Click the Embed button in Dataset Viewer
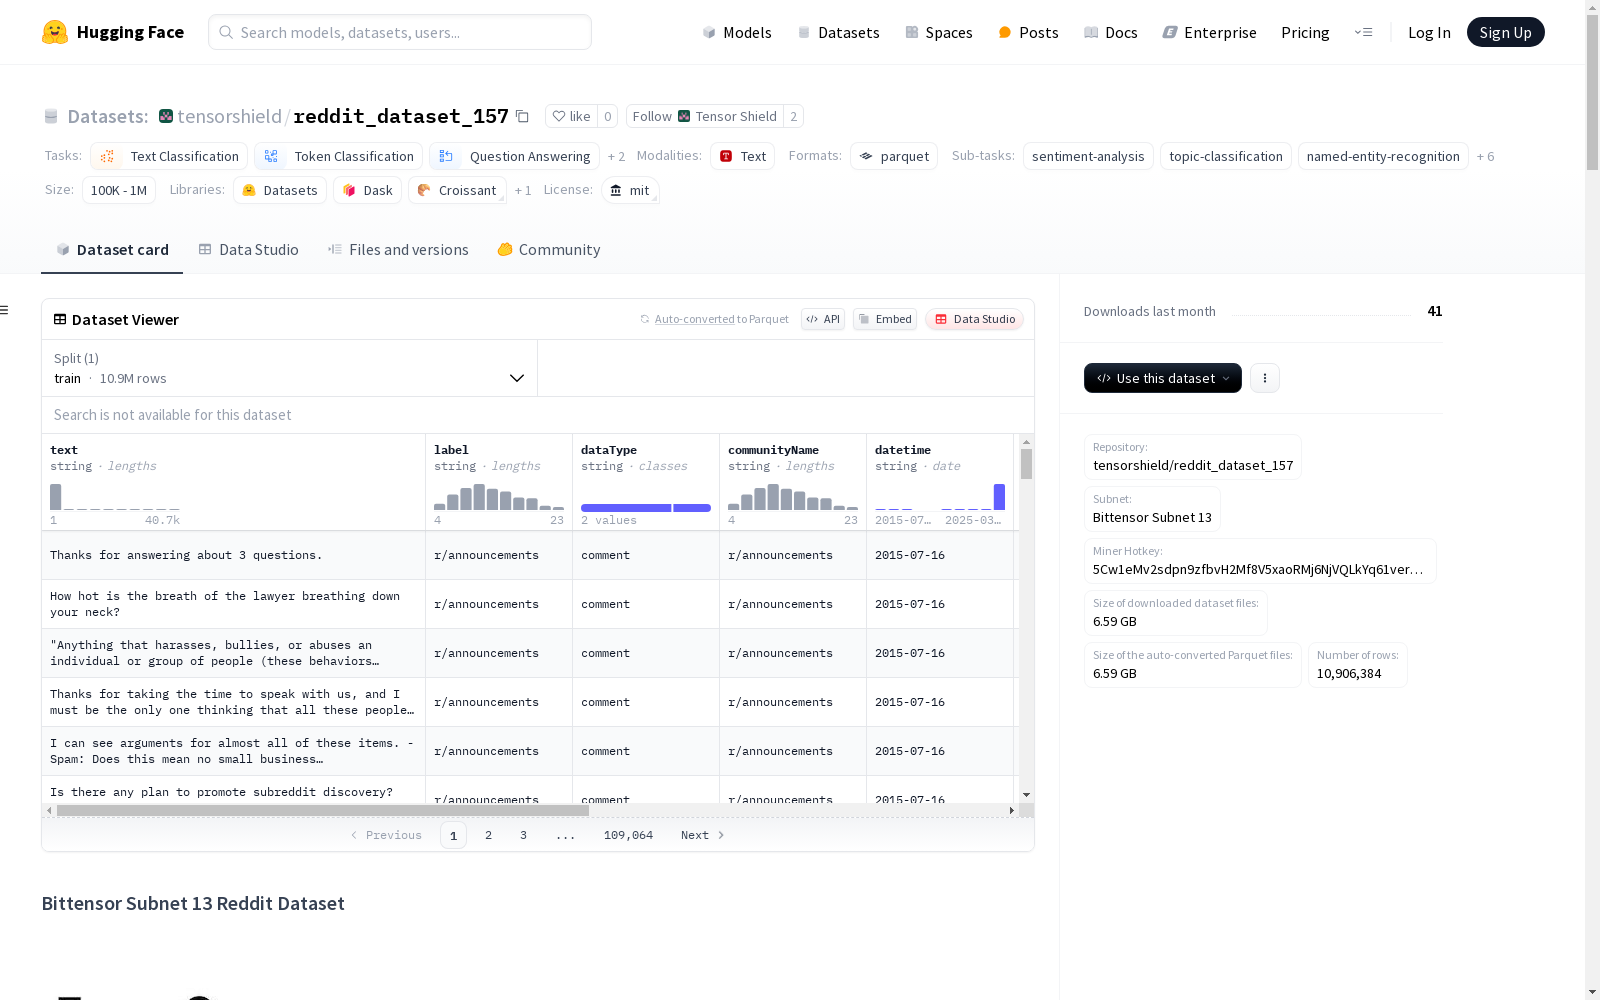The height and width of the screenshot is (1000, 1600). (x=885, y=319)
